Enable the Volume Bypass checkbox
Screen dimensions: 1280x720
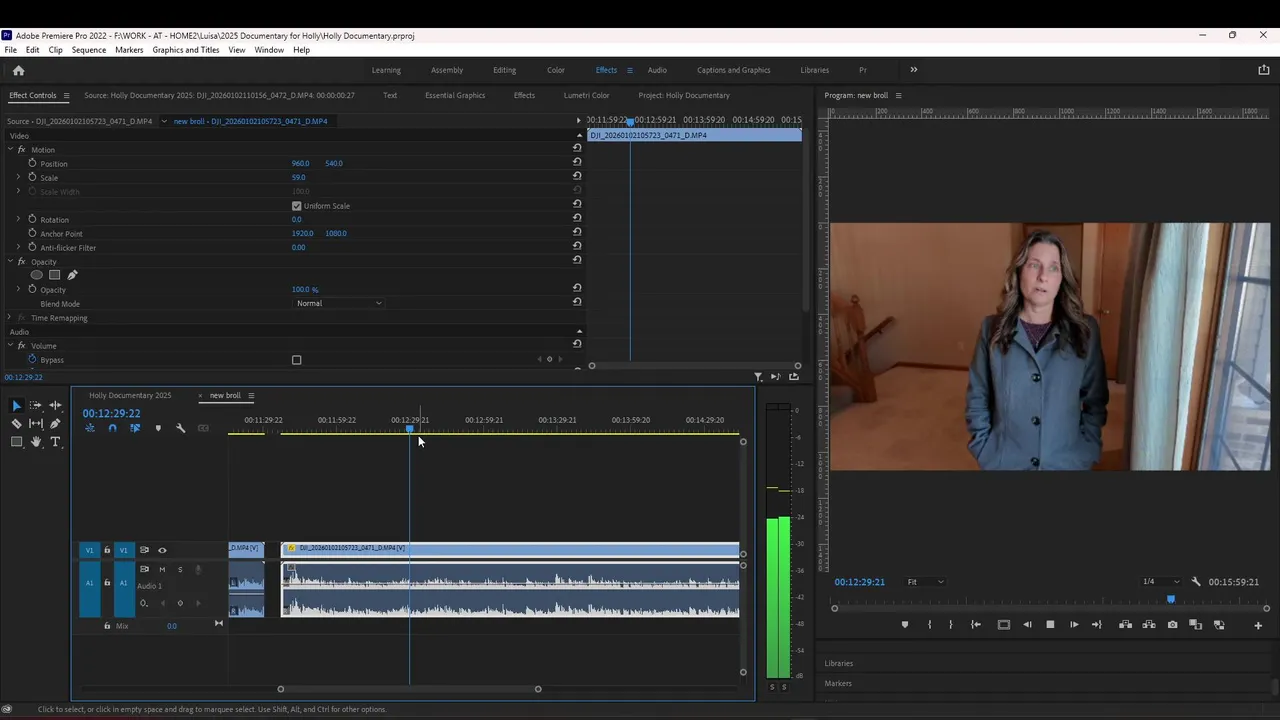click(296, 360)
